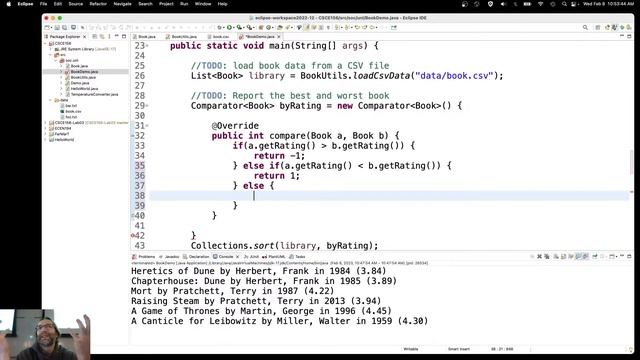
Task: Open the Run menu
Action: (184, 4)
